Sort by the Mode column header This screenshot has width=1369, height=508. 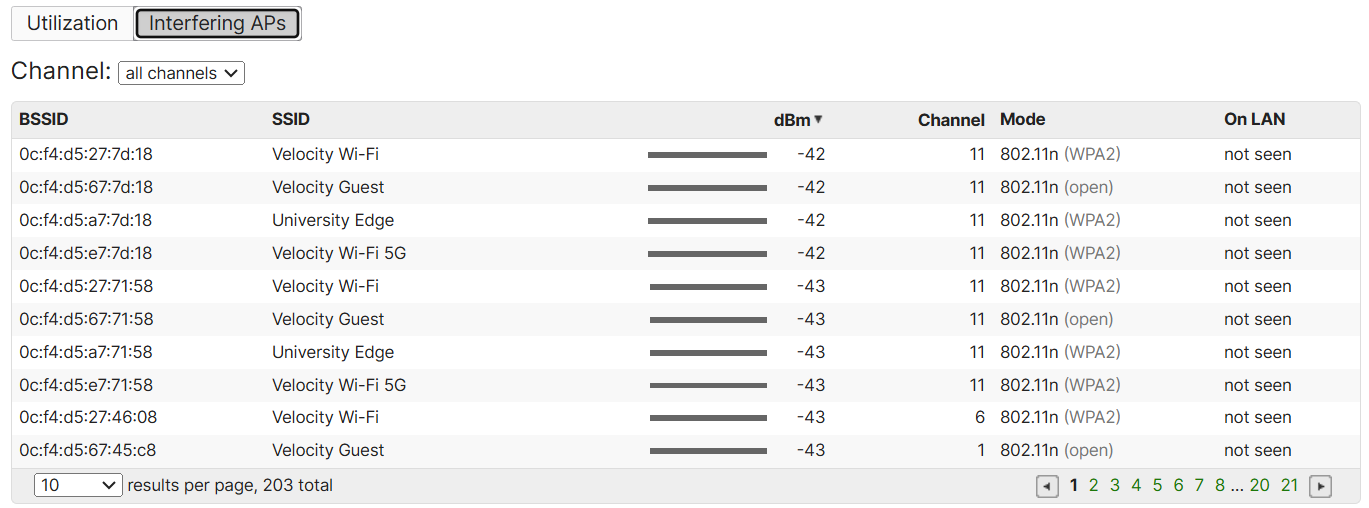1022,119
